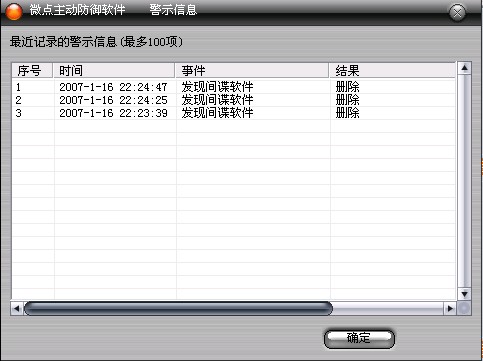
Task: Select record with time 22:24:47
Action: [x=233, y=87]
